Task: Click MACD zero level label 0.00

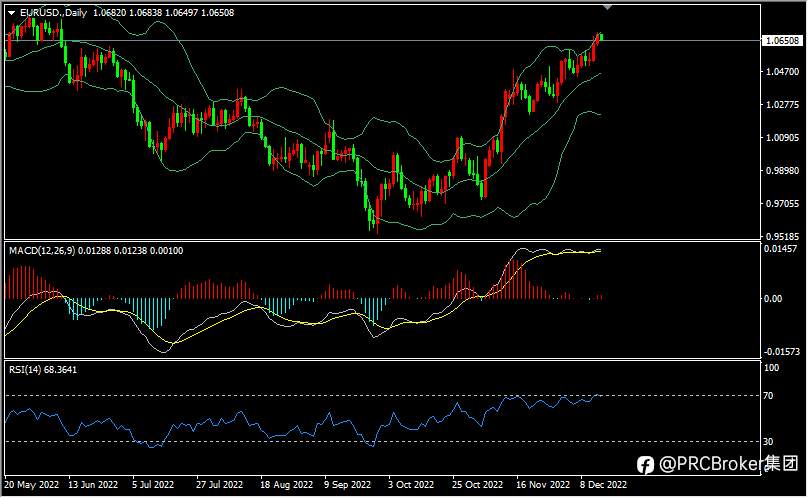Action: [x=773, y=298]
